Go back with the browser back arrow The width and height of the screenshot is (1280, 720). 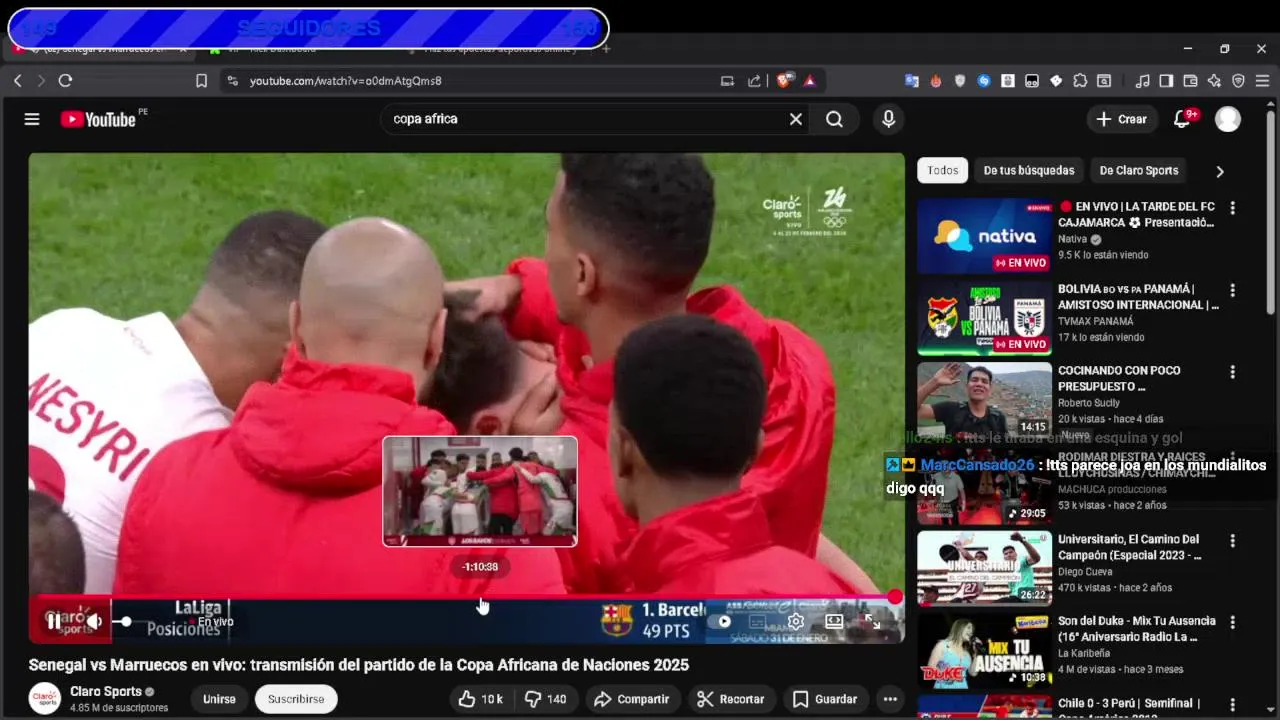pos(17,81)
